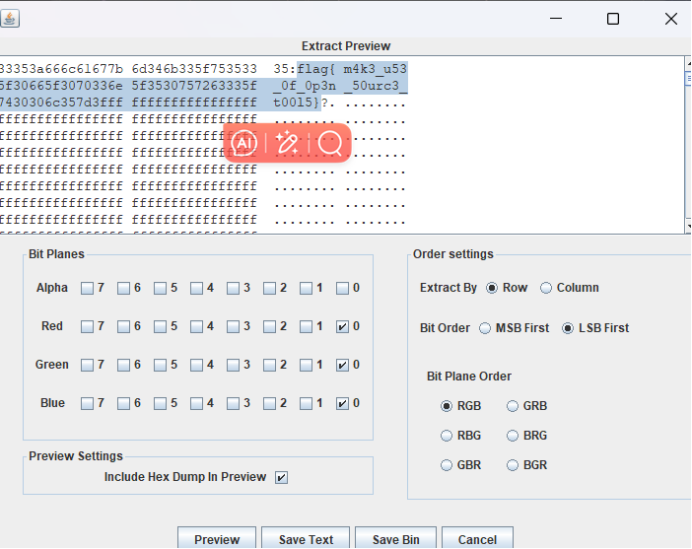Select Blue bit plane 1

coord(306,404)
